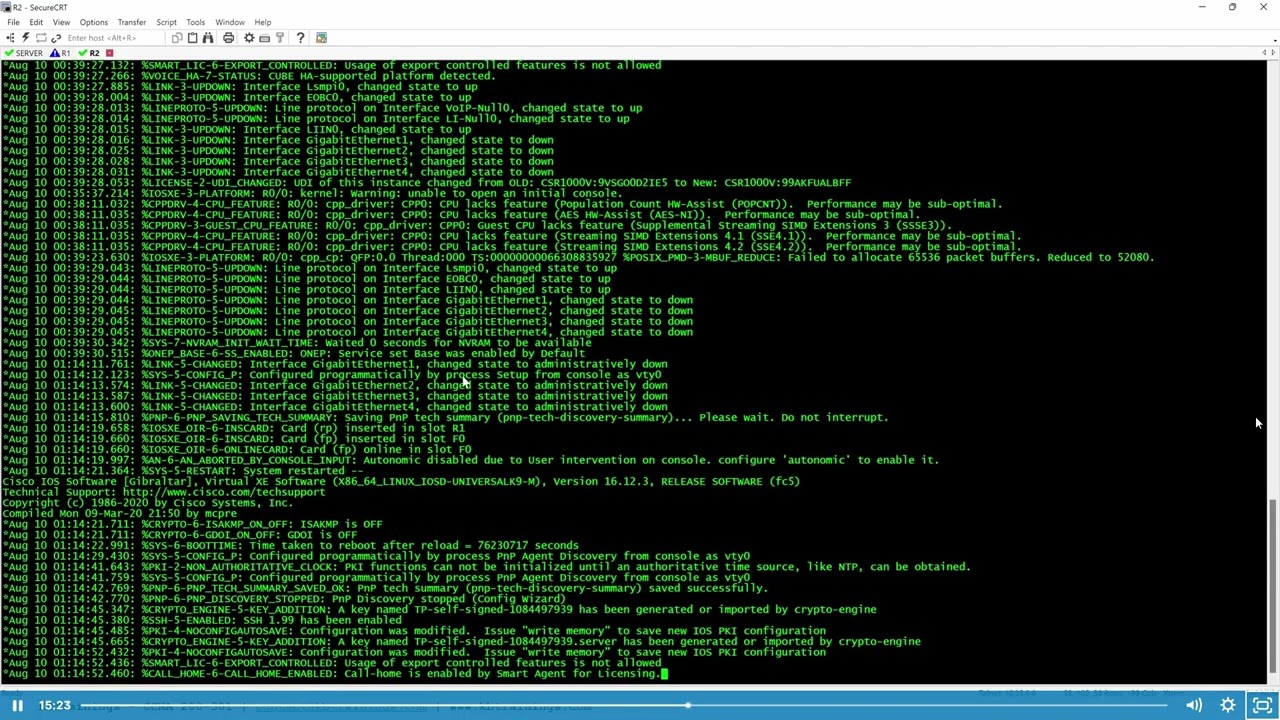Click the Public Key toolbar icon

(x=280, y=38)
